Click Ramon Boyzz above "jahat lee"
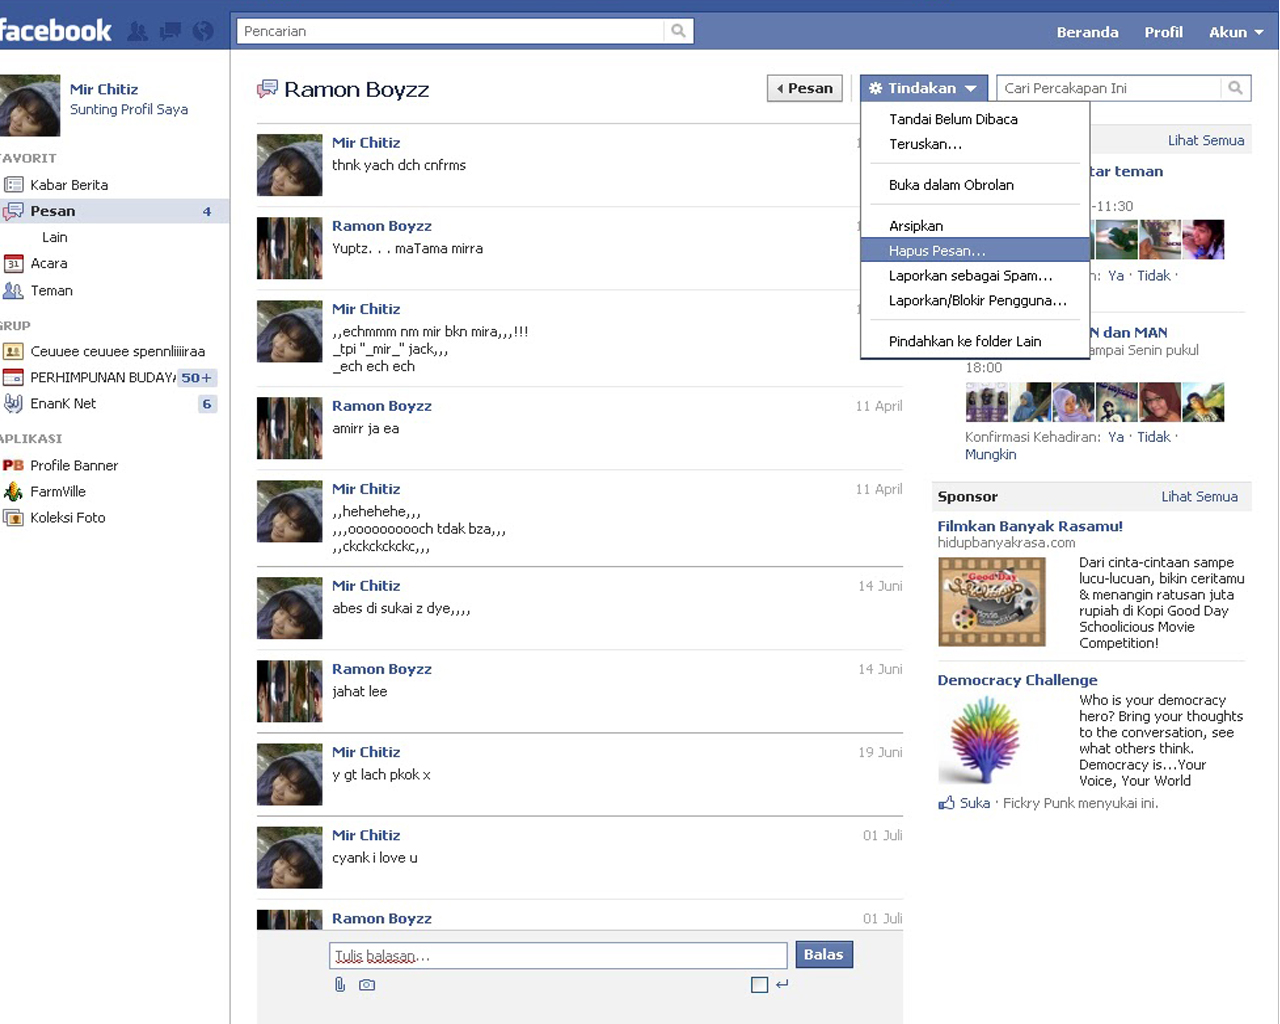Viewport: 1280px width, 1024px height. tap(382, 669)
